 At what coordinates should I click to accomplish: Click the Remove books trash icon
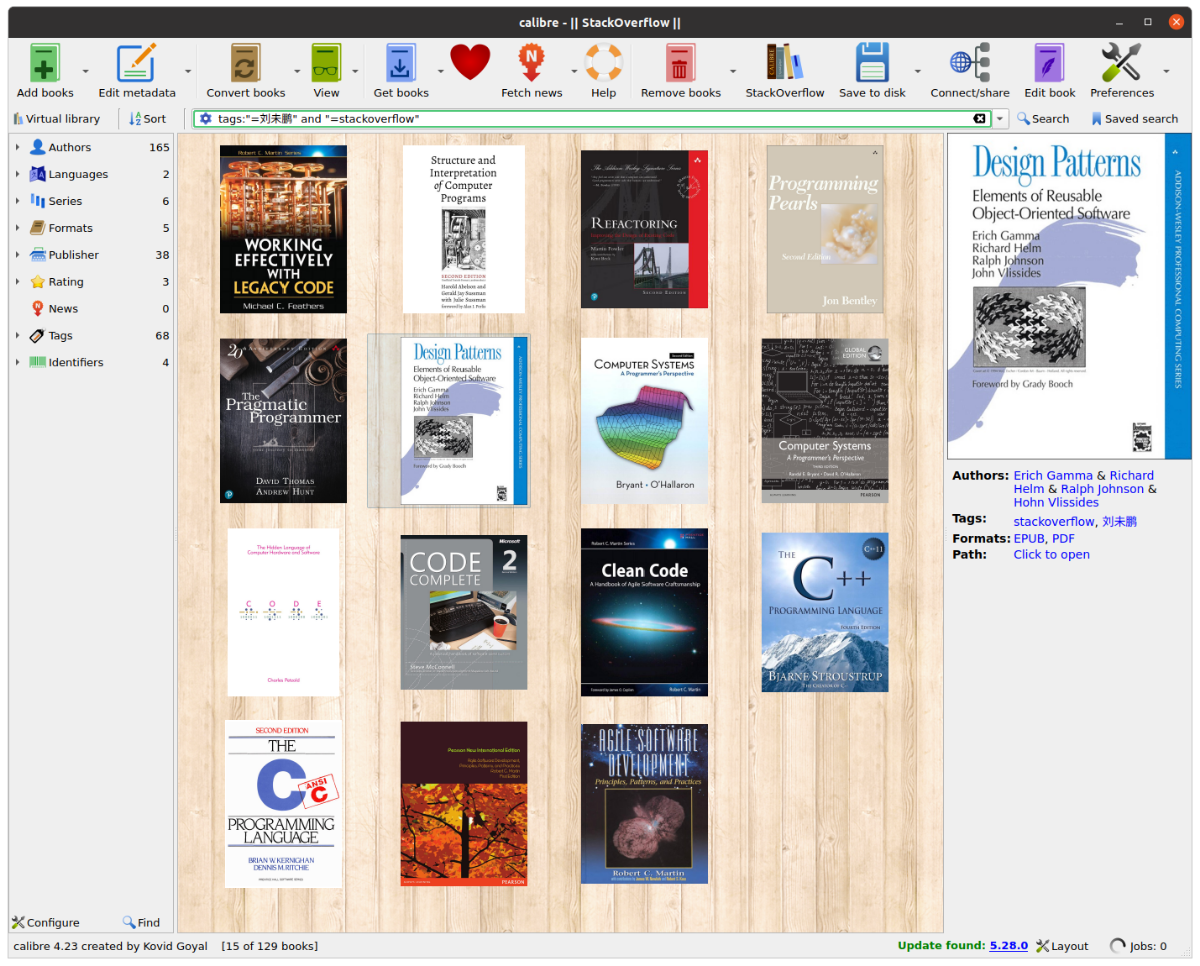(681, 63)
